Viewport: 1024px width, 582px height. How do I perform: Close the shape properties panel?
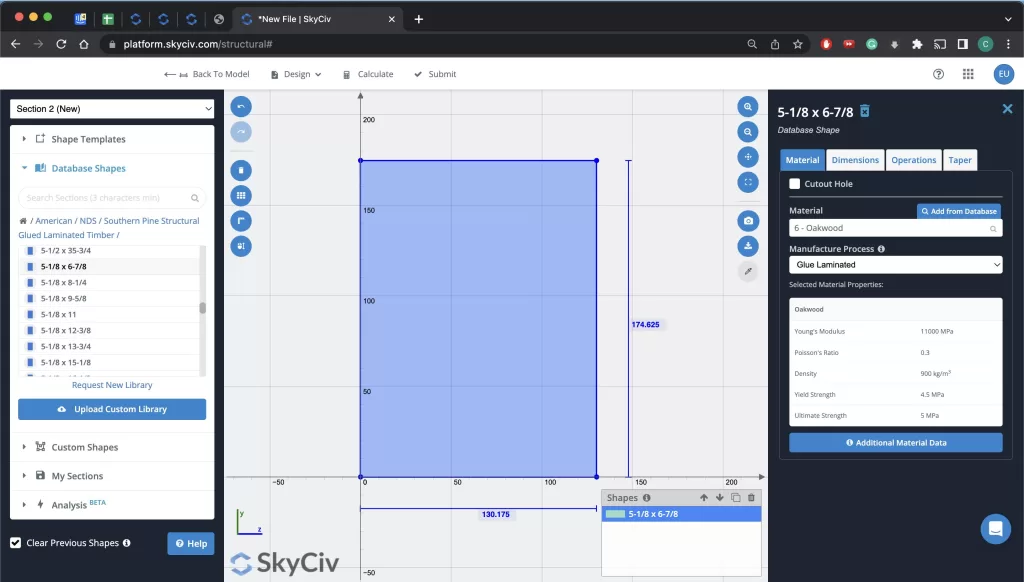1007,109
